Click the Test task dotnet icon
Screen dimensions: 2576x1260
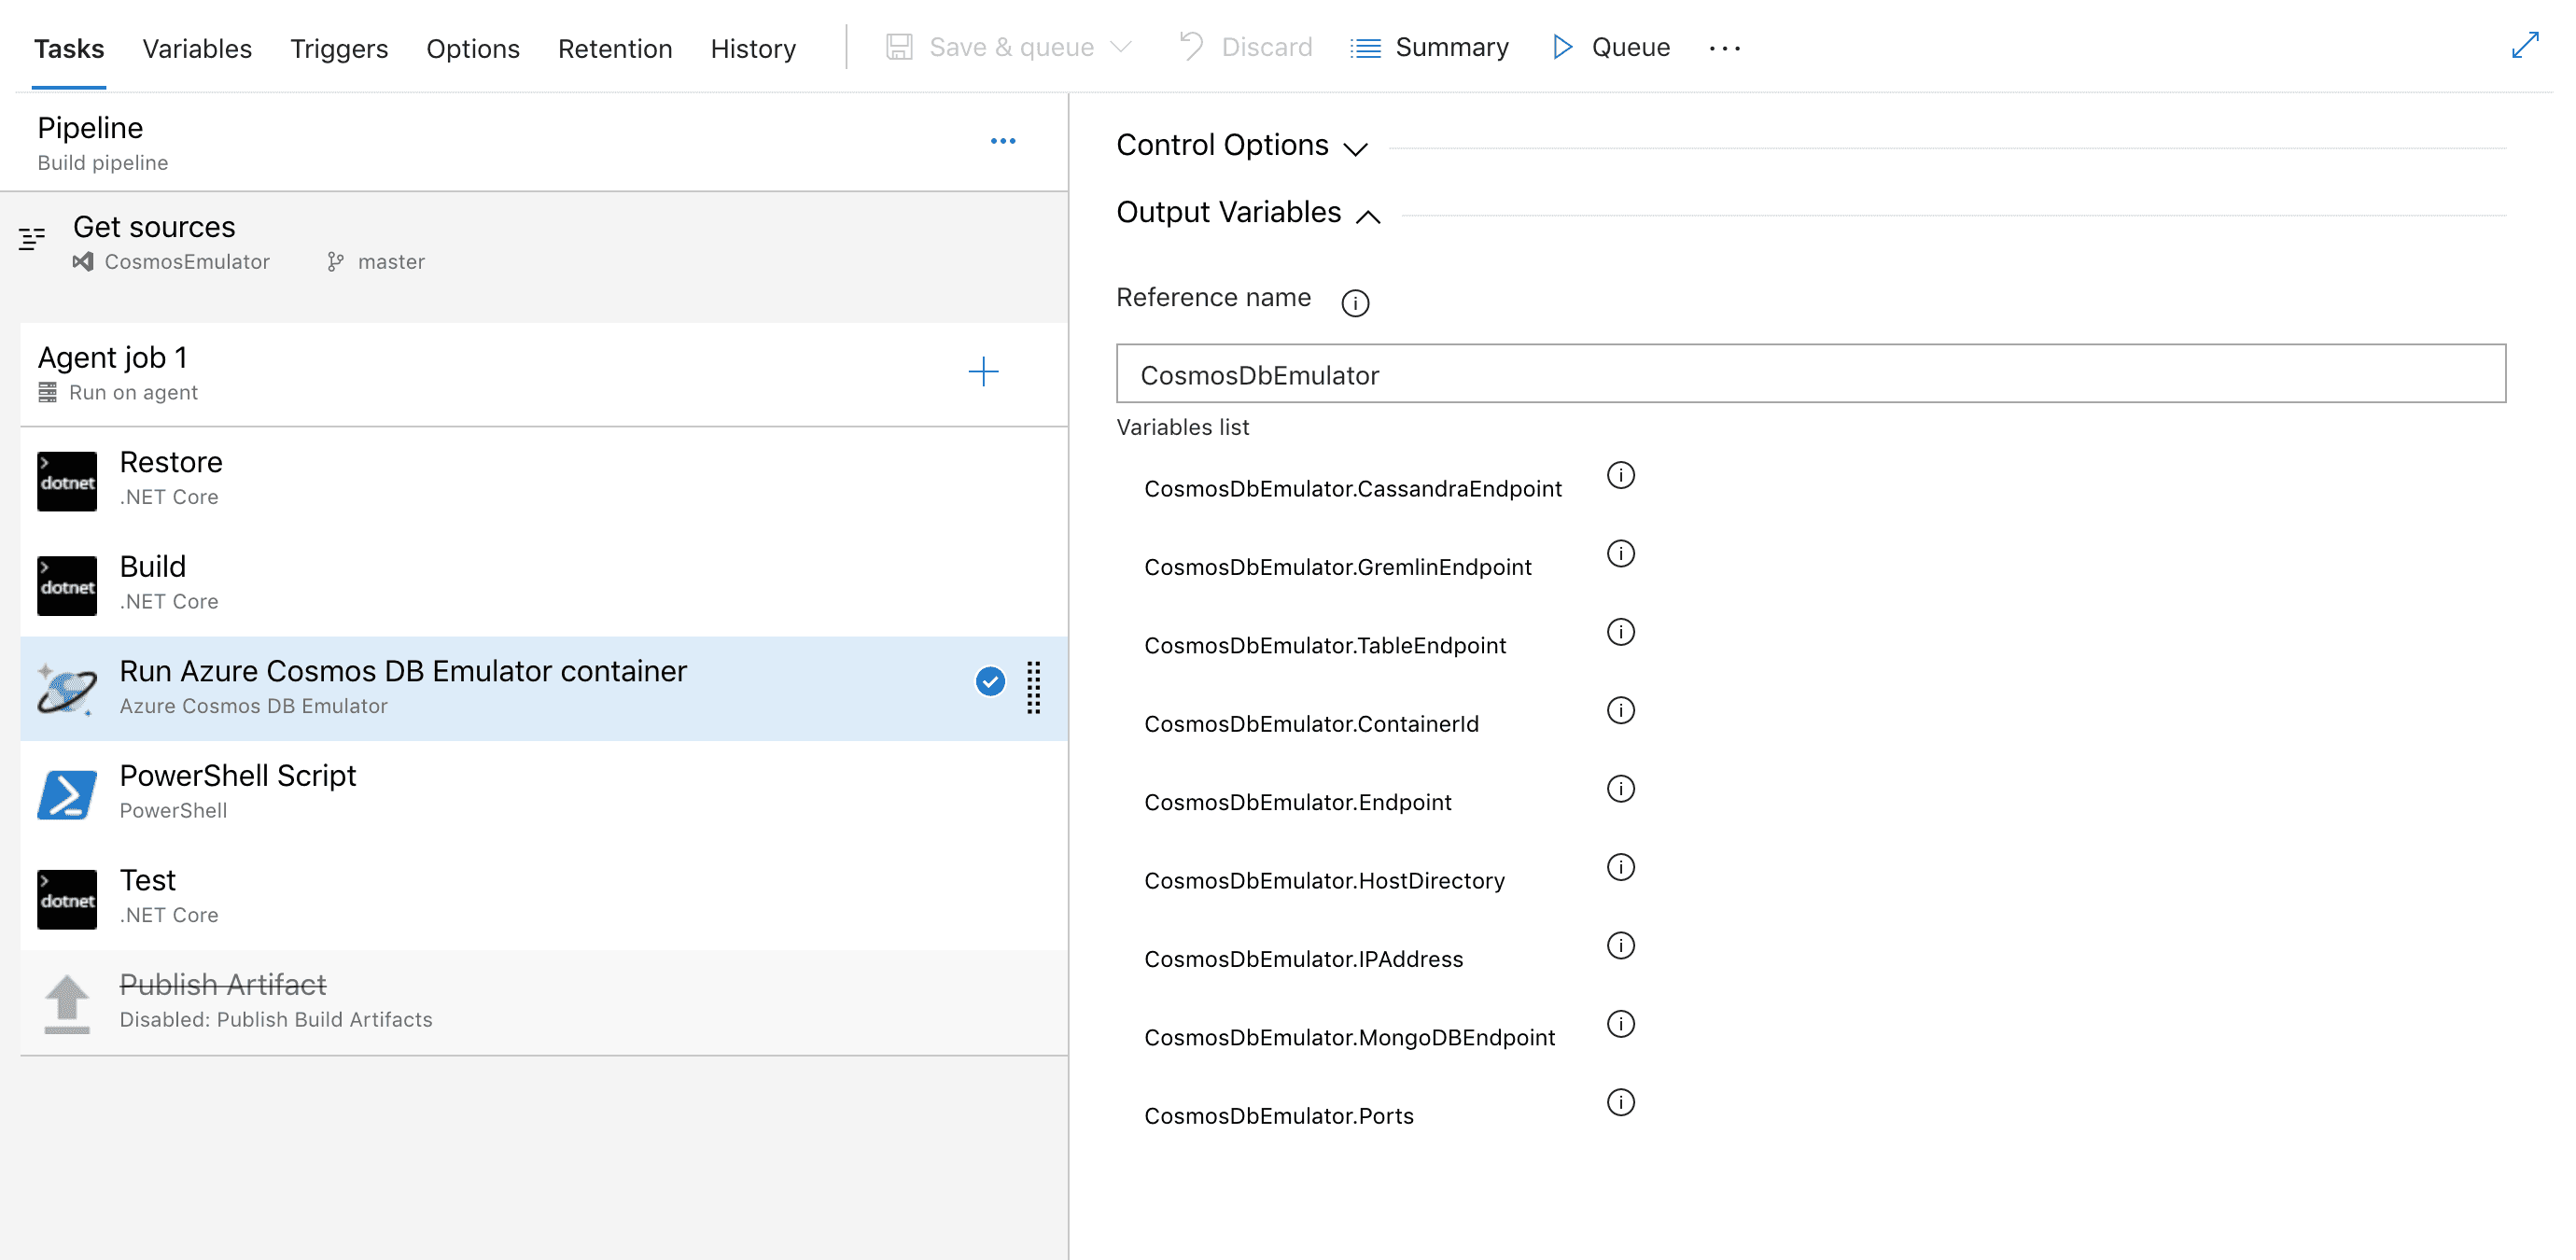point(67,900)
